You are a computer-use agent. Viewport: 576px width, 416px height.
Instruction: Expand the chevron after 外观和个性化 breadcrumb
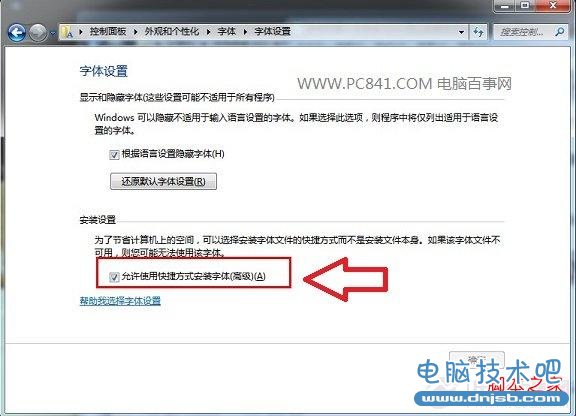pyautogui.click(x=208, y=32)
